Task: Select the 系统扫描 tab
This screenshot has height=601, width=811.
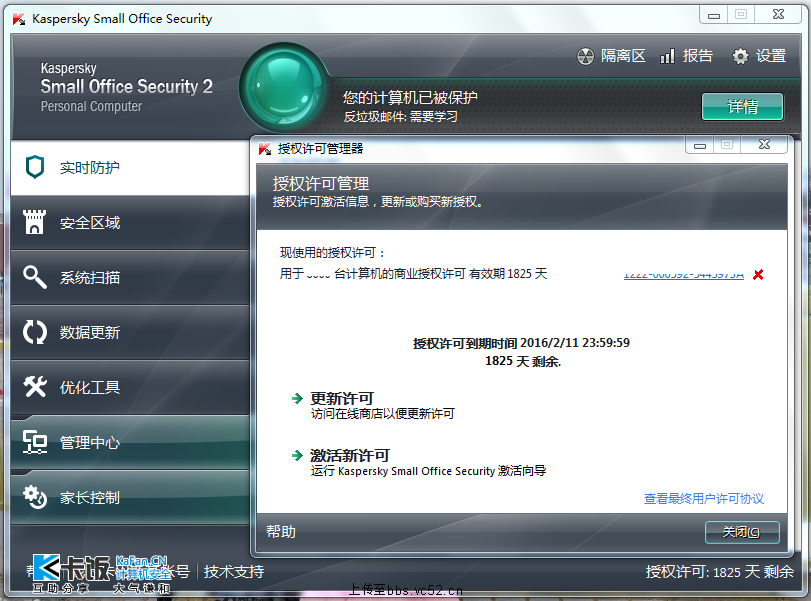Action: [130, 278]
